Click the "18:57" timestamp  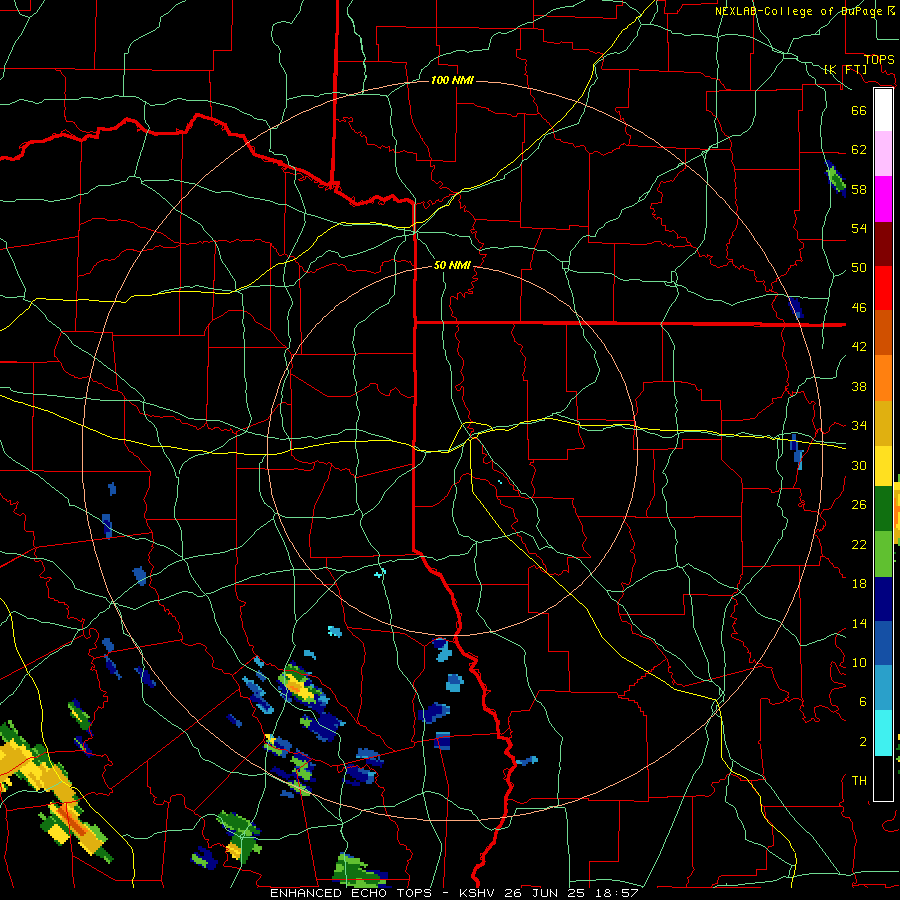pos(616,893)
